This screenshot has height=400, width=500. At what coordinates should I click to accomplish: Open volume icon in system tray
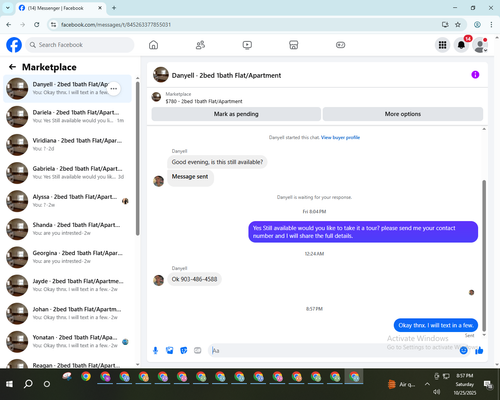coord(437,392)
